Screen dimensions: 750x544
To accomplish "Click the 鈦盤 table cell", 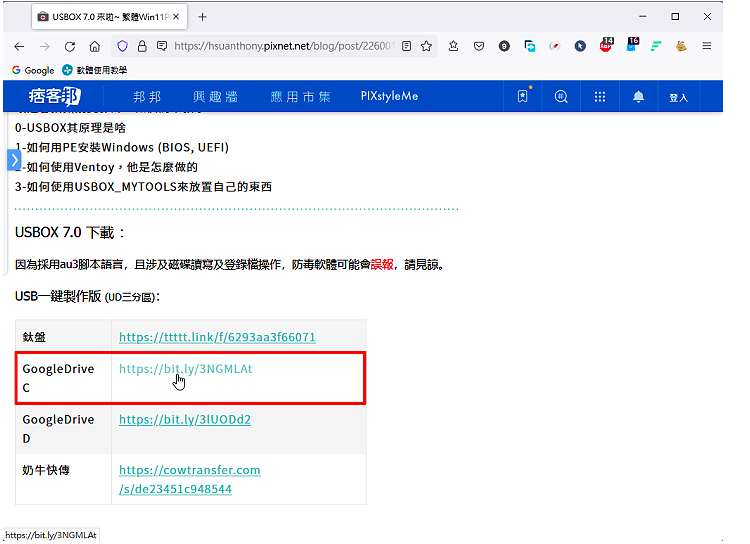I will click(63, 337).
